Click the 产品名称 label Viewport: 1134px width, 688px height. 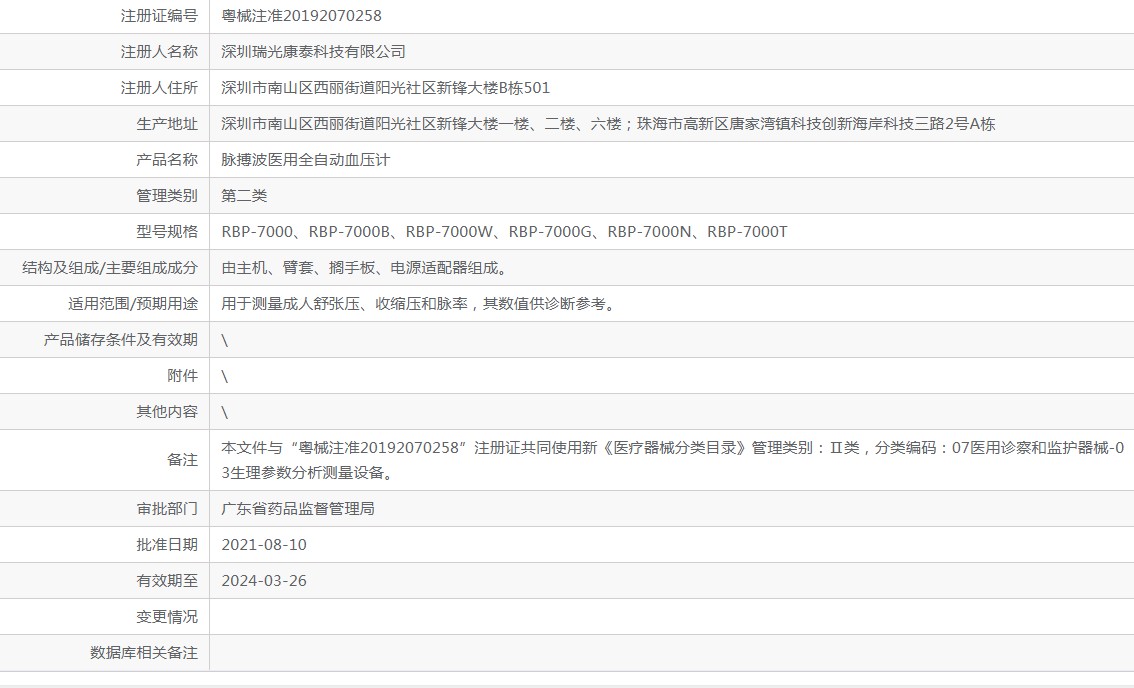point(167,160)
